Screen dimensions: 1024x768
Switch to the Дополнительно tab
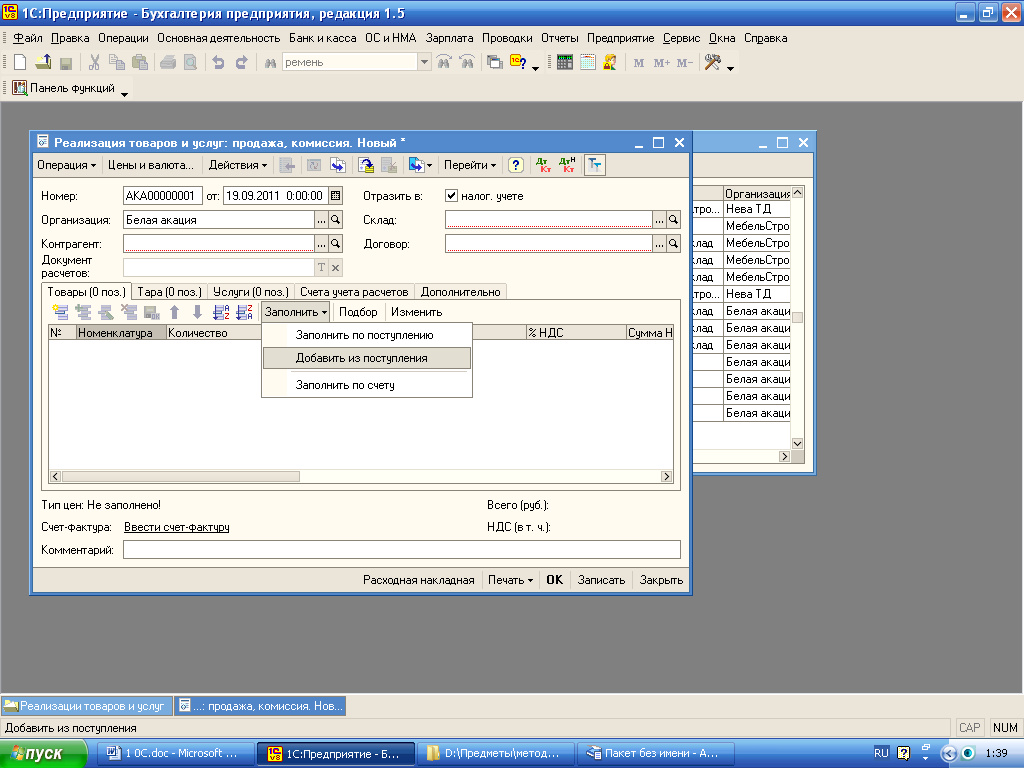pyautogui.click(x=460, y=292)
